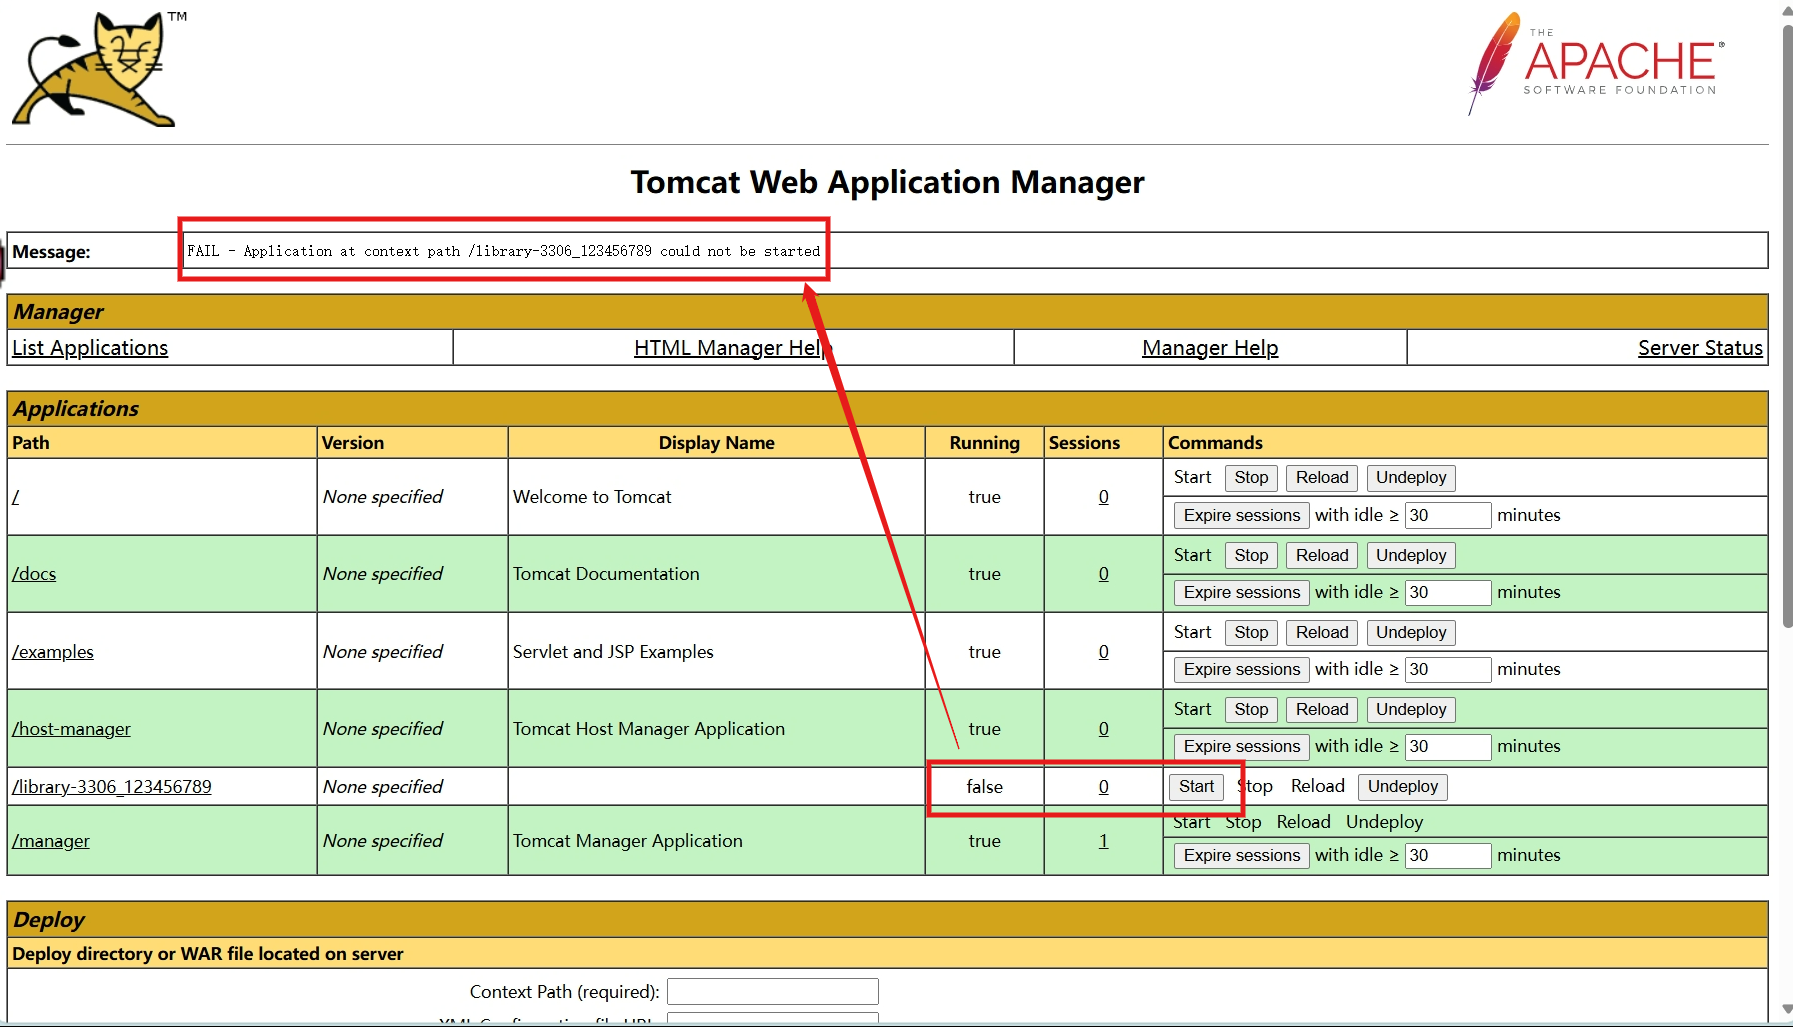View sessions count for /docs
Image resolution: width=1793 pixels, height=1027 pixels.
pos(1104,574)
